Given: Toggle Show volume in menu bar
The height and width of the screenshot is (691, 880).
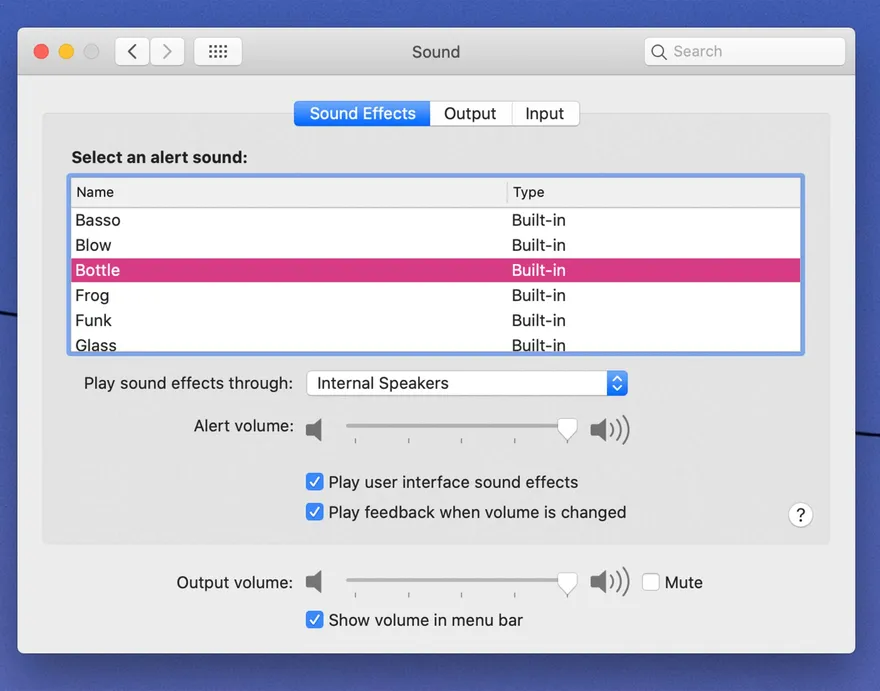Looking at the screenshot, I should (x=315, y=620).
